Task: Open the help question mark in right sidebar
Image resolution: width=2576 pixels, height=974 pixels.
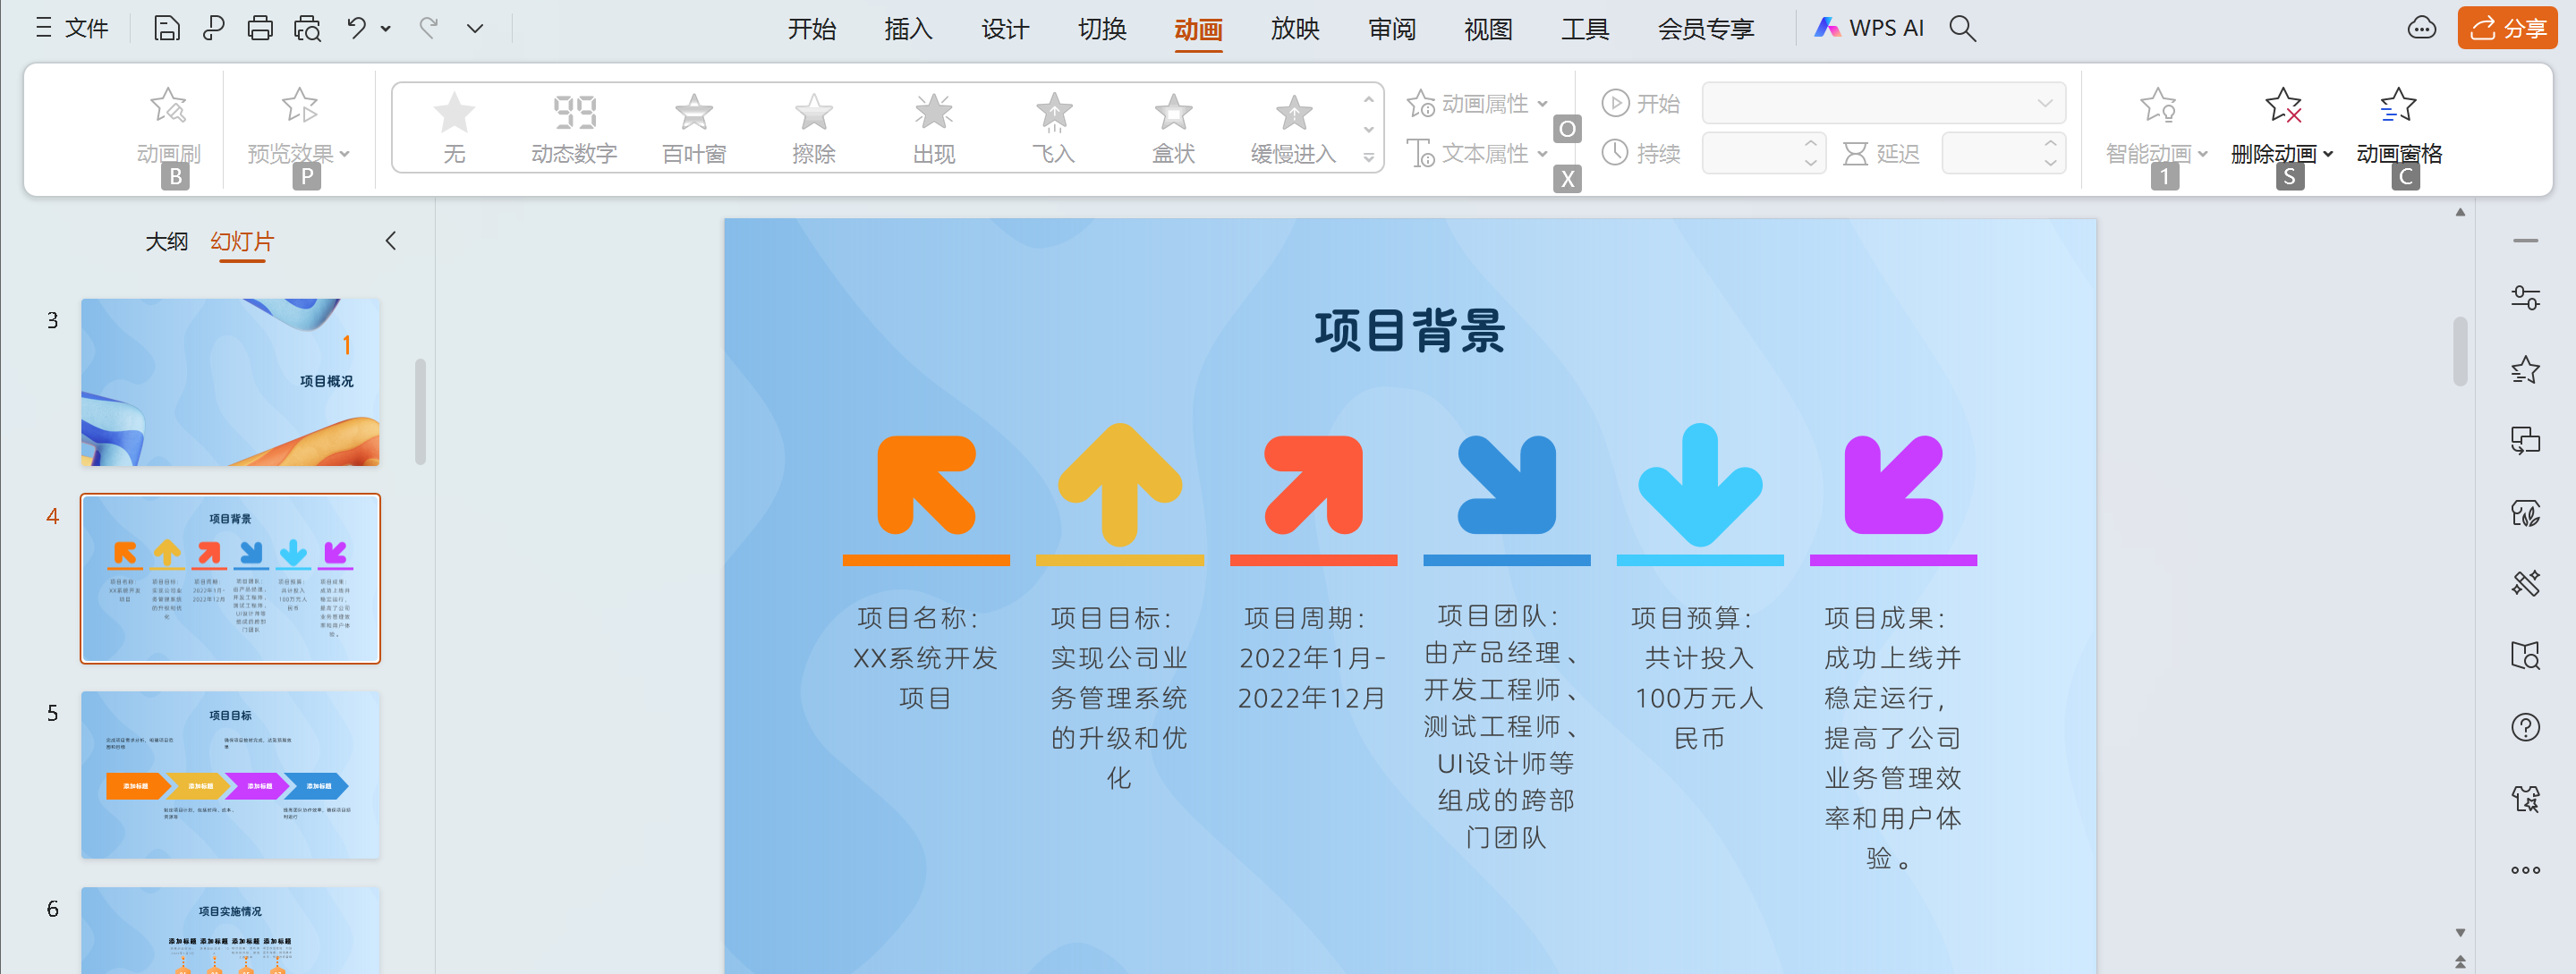Action: pyautogui.click(x=2525, y=727)
